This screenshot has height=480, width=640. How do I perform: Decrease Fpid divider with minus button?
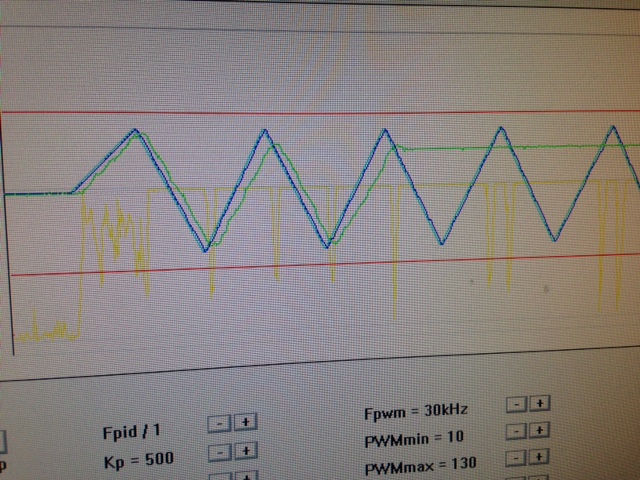tap(219, 424)
